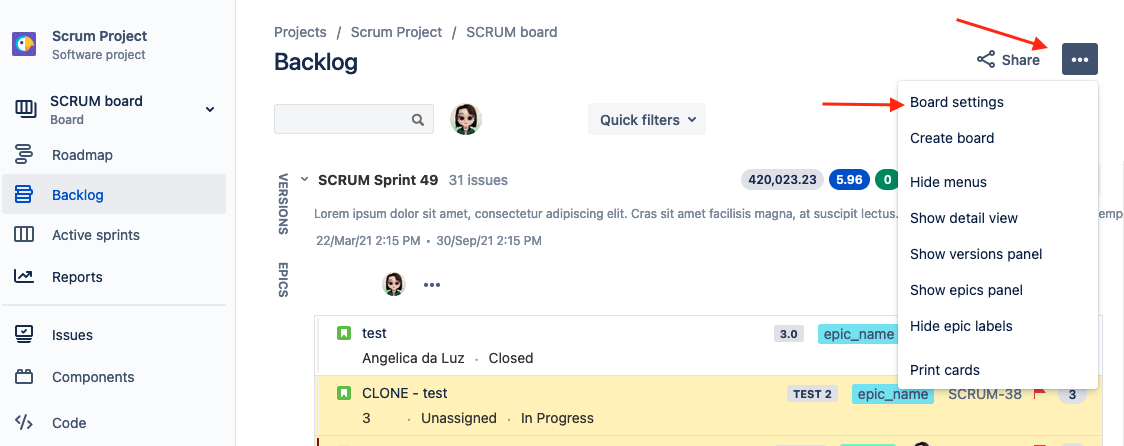The width and height of the screenshot is (1124, 446).
Task: Choose Show epics panel menu item
Action: (x=966, y=290)
